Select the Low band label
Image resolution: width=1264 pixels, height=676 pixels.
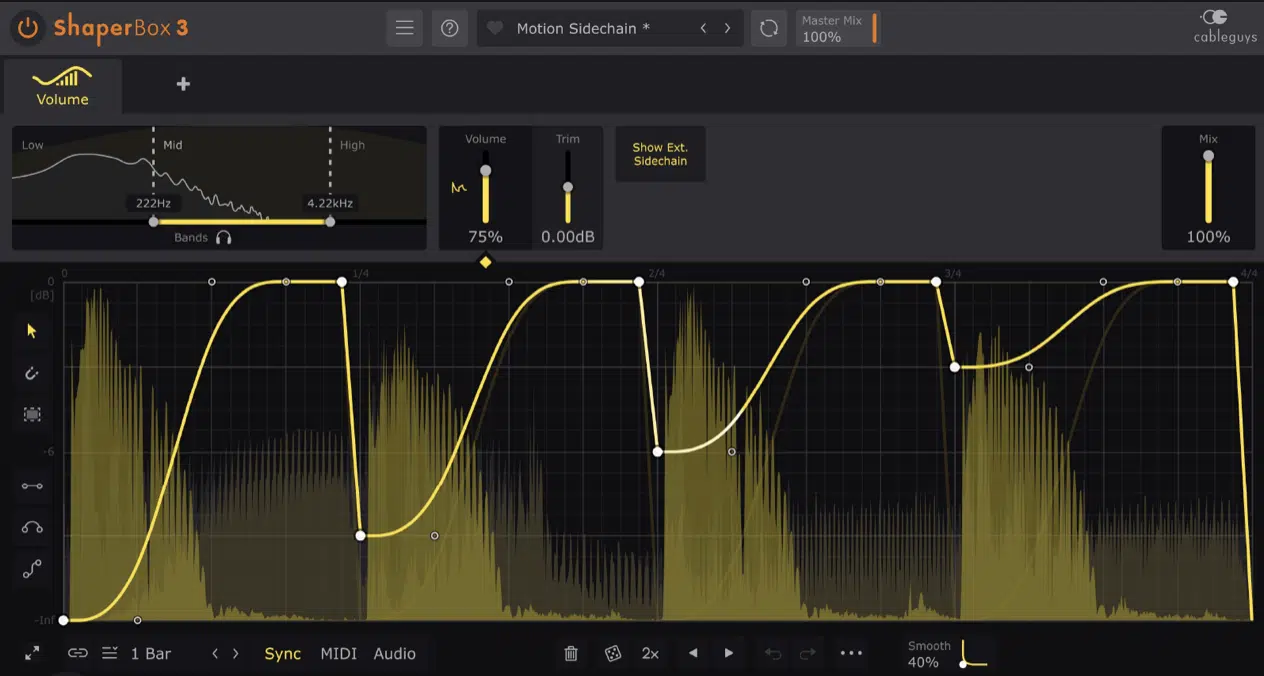(33, 145)
